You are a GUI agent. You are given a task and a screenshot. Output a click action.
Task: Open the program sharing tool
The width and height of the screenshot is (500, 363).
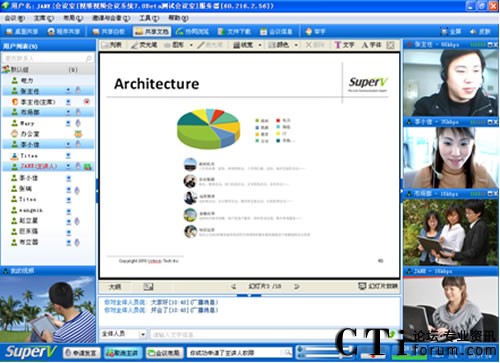pyautogui.click(x=64, y=32)
